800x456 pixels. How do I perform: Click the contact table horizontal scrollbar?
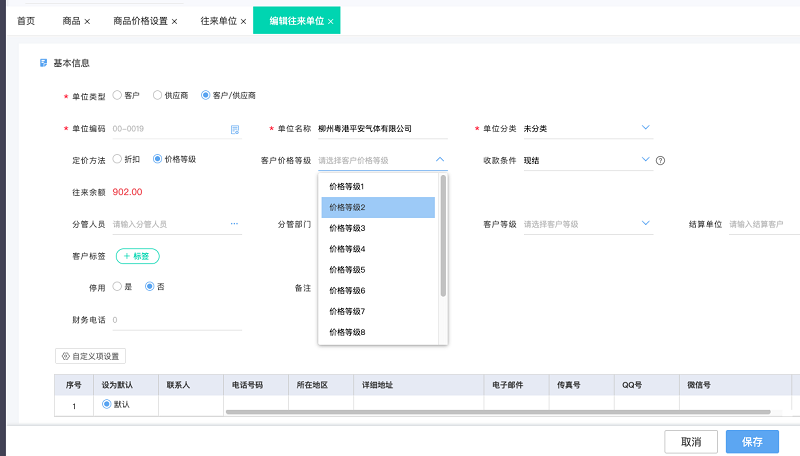(x=498, y=412)
